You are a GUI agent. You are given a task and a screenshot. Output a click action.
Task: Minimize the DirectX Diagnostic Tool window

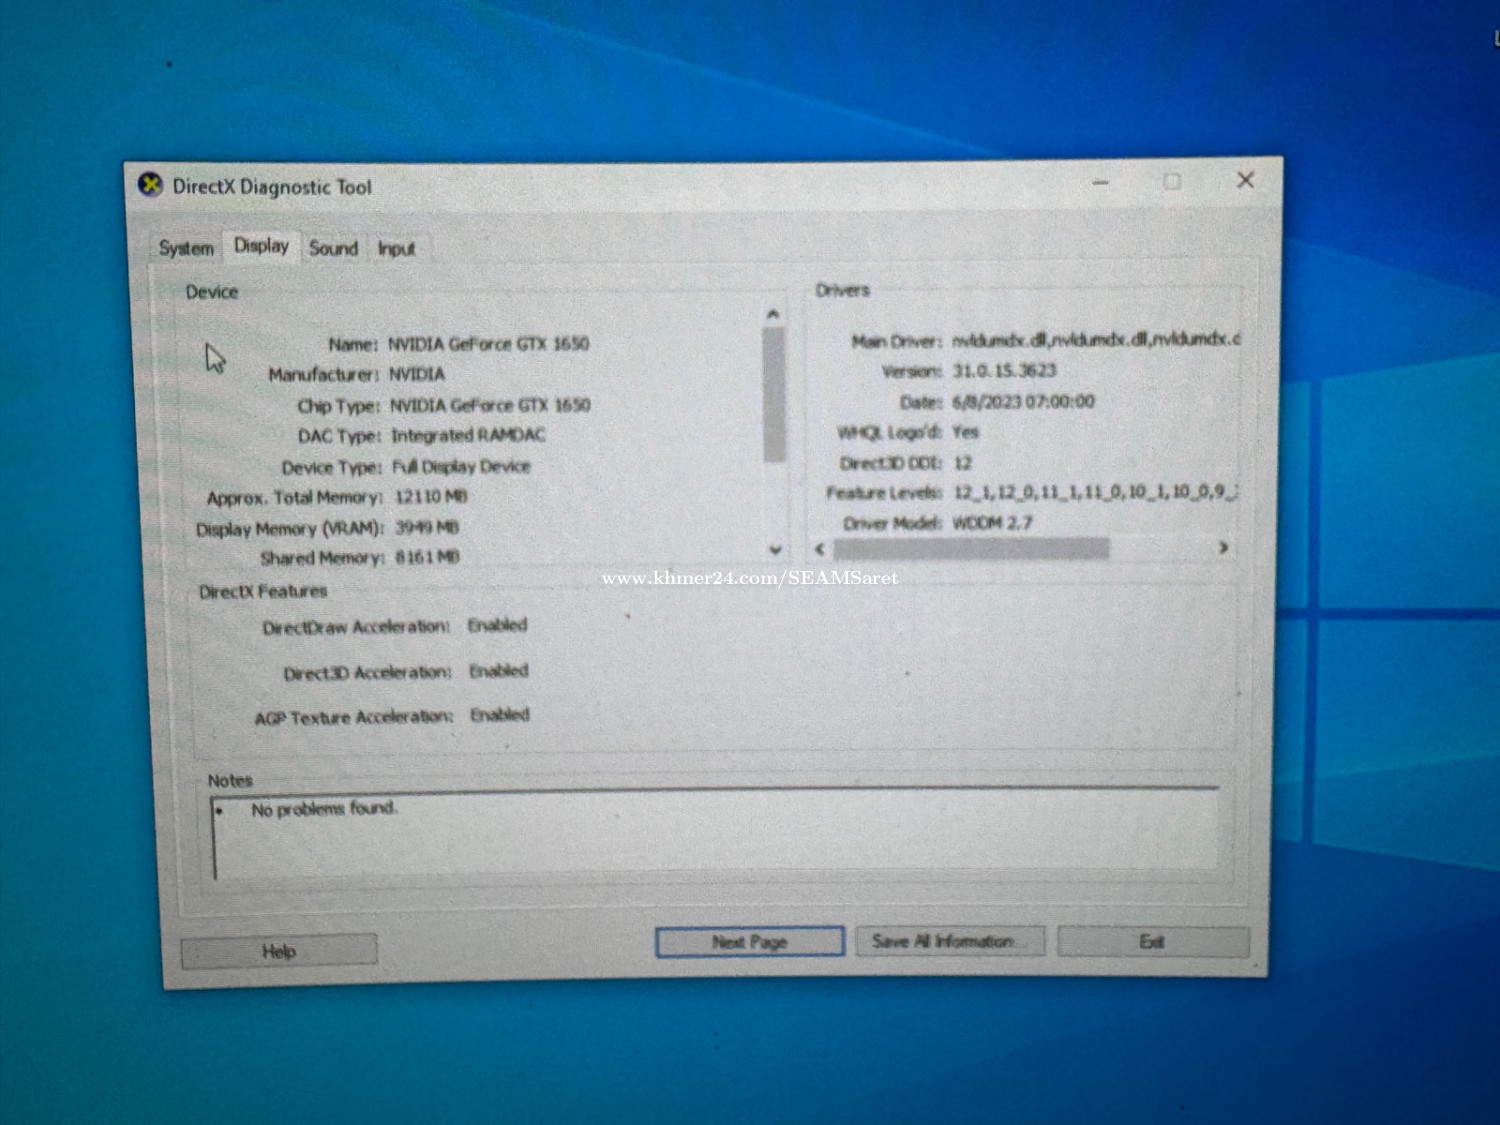[1101, 183]
